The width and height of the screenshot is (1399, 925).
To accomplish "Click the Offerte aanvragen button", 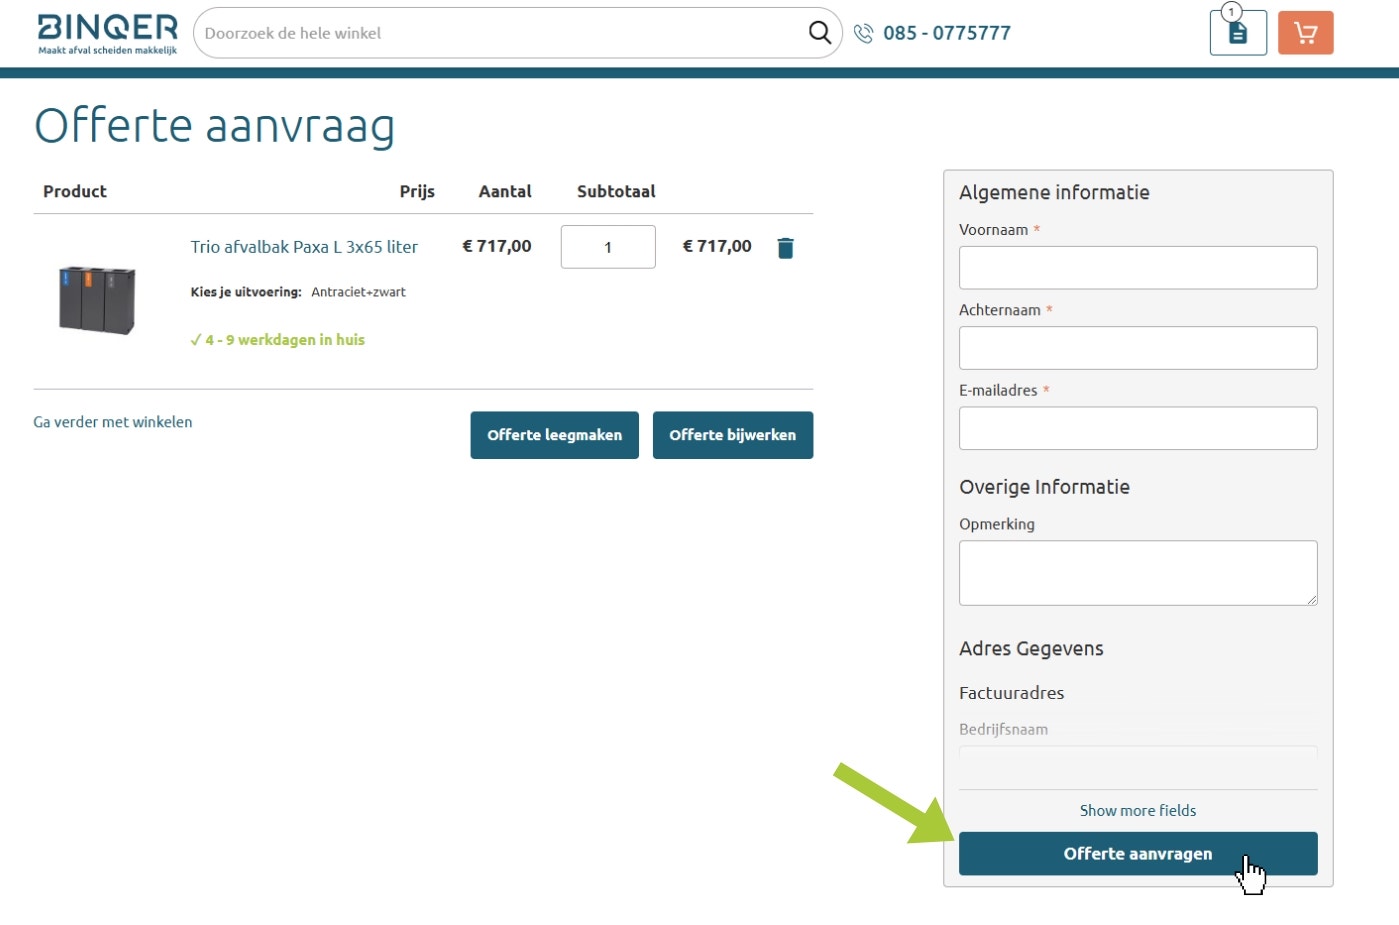I will [x=1137, y=853].
